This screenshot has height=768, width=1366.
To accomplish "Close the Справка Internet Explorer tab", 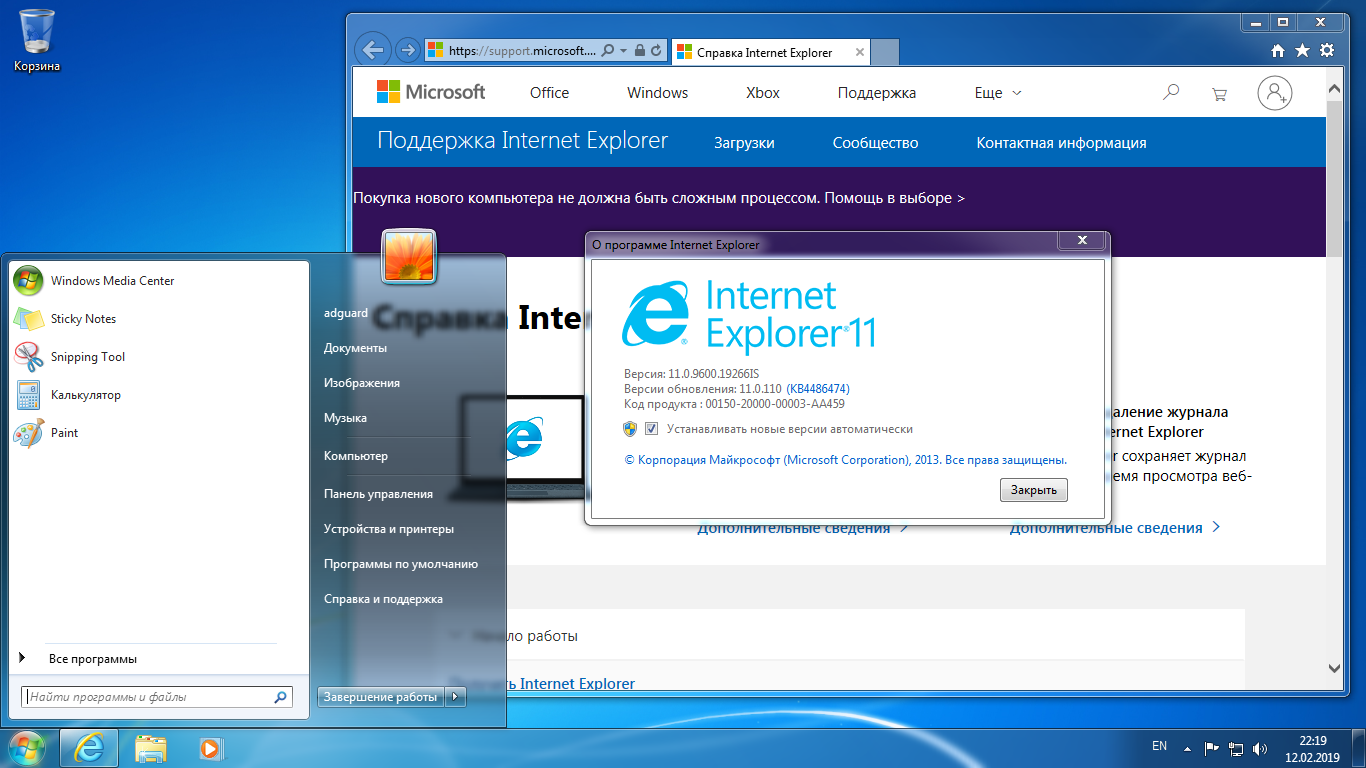I will coord(858,52).
